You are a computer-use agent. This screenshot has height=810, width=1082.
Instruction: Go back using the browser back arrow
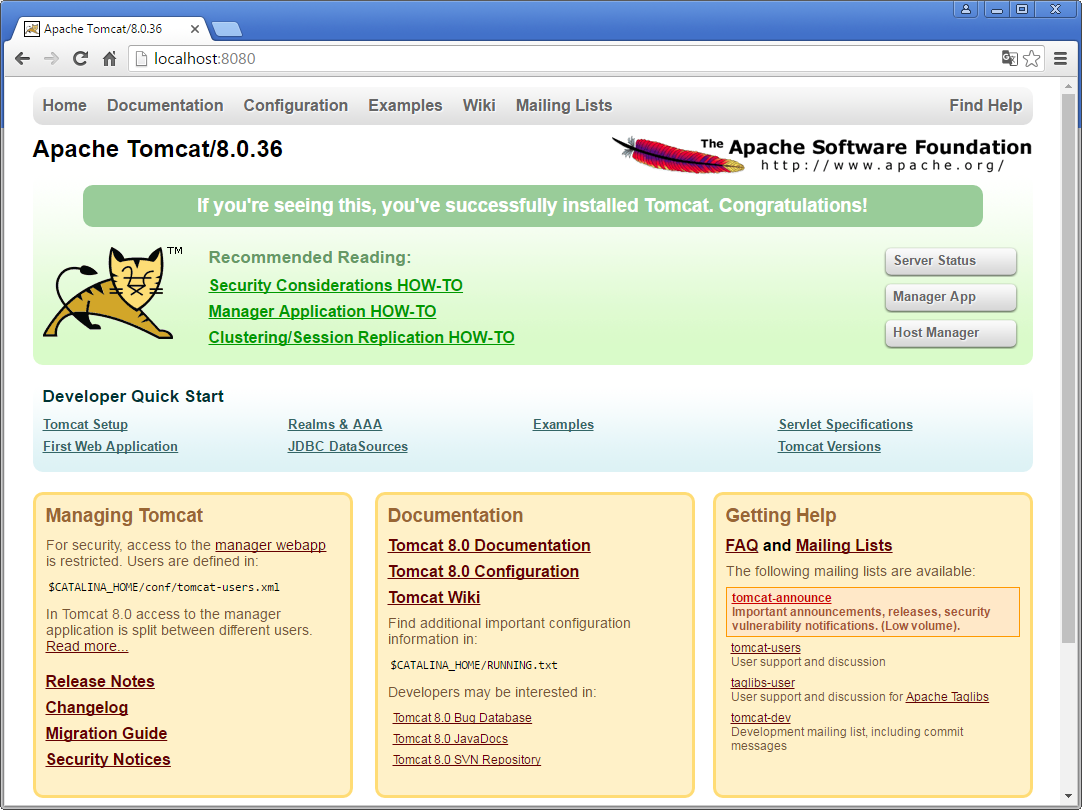pos(22,59)
